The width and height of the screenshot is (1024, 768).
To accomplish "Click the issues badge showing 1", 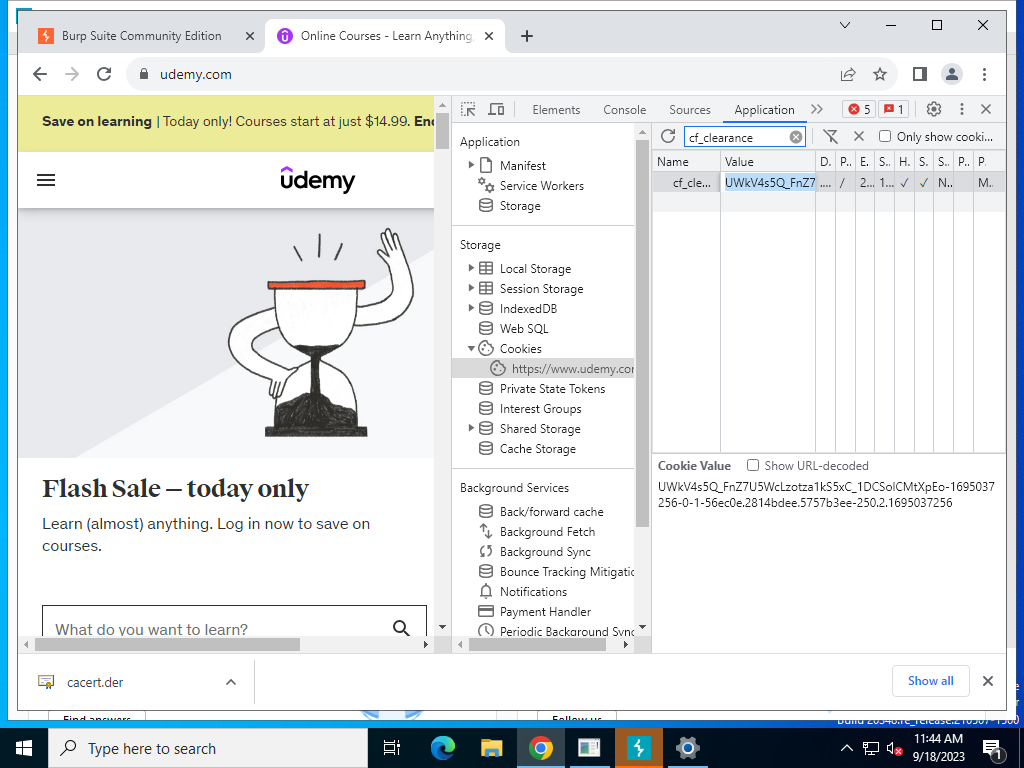I will point(893,109).
